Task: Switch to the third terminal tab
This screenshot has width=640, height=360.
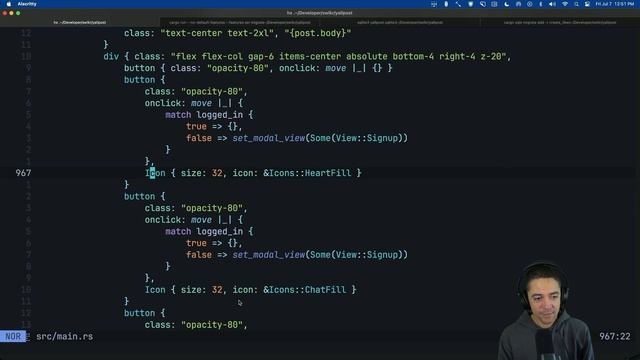Action: (x=400, y=22)
